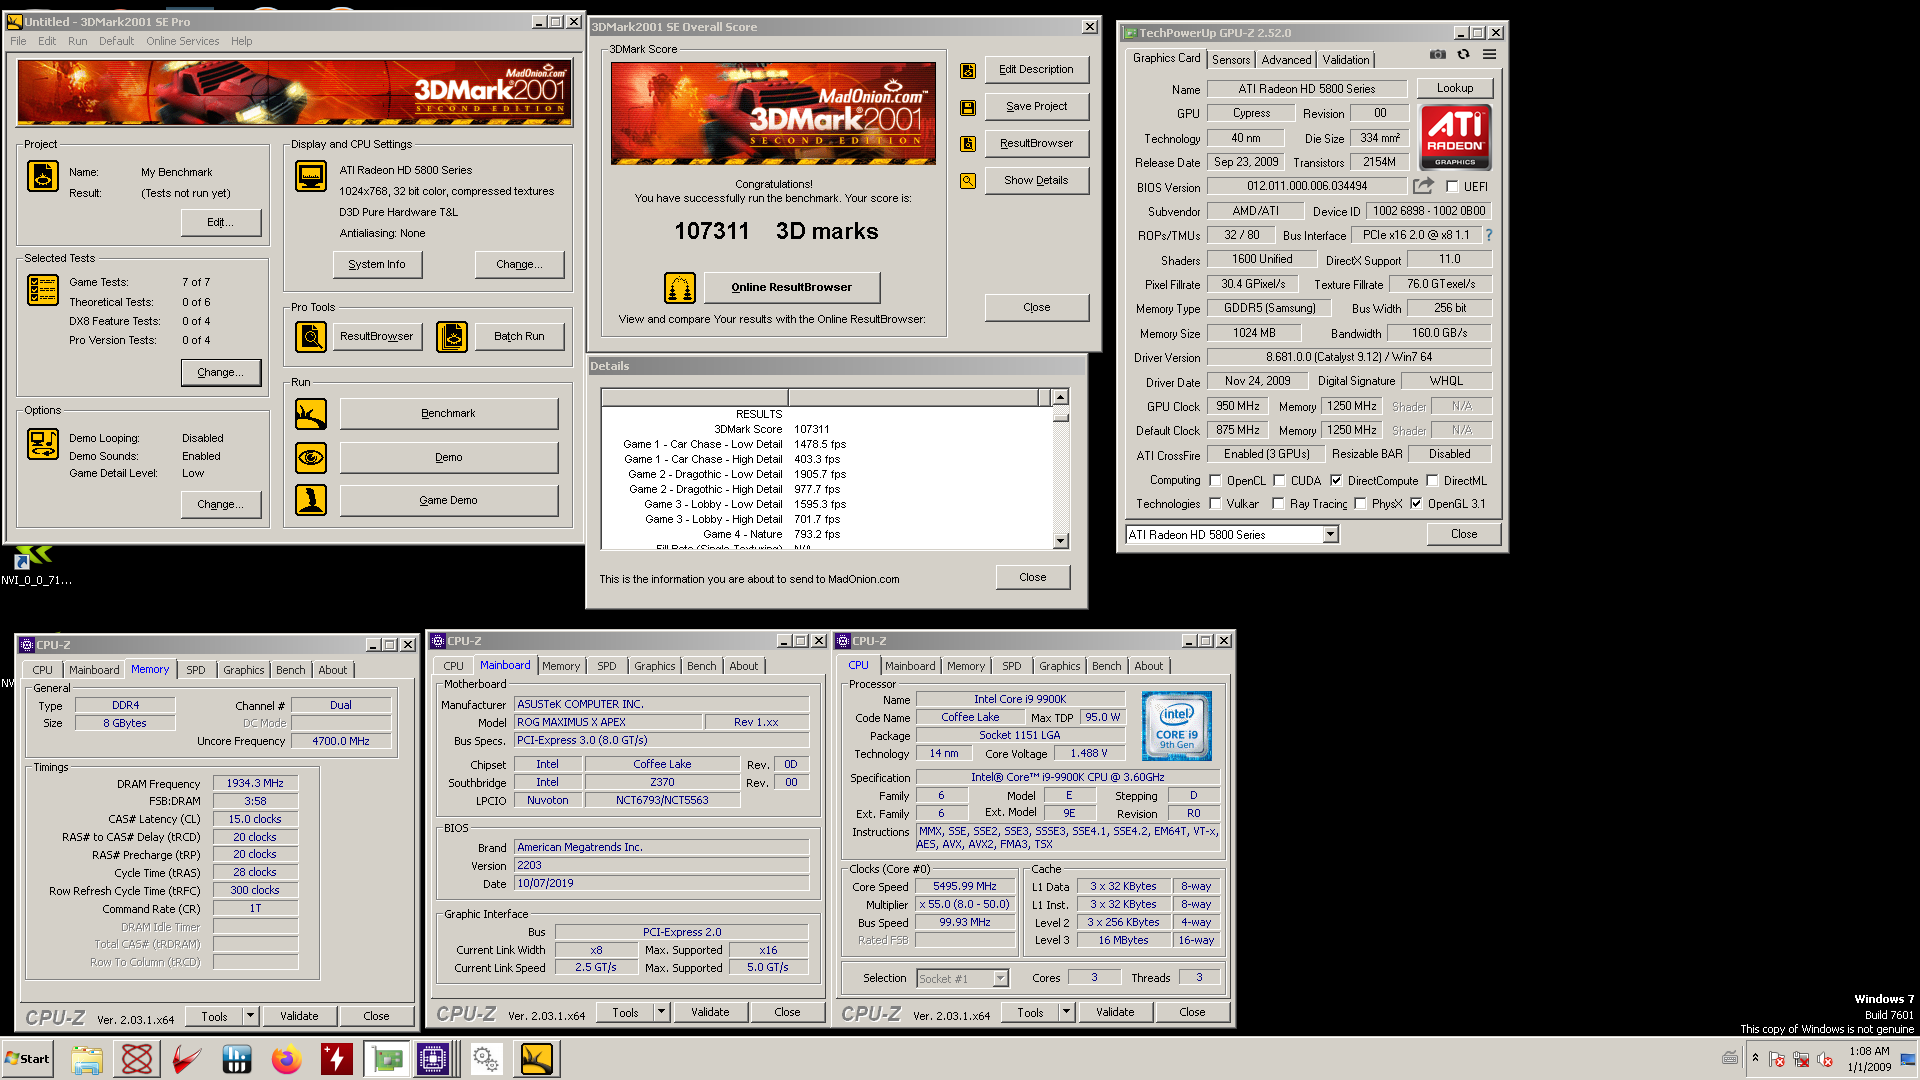
Task: Click the System Info button in 3DMark
Action: coord(377,265)
